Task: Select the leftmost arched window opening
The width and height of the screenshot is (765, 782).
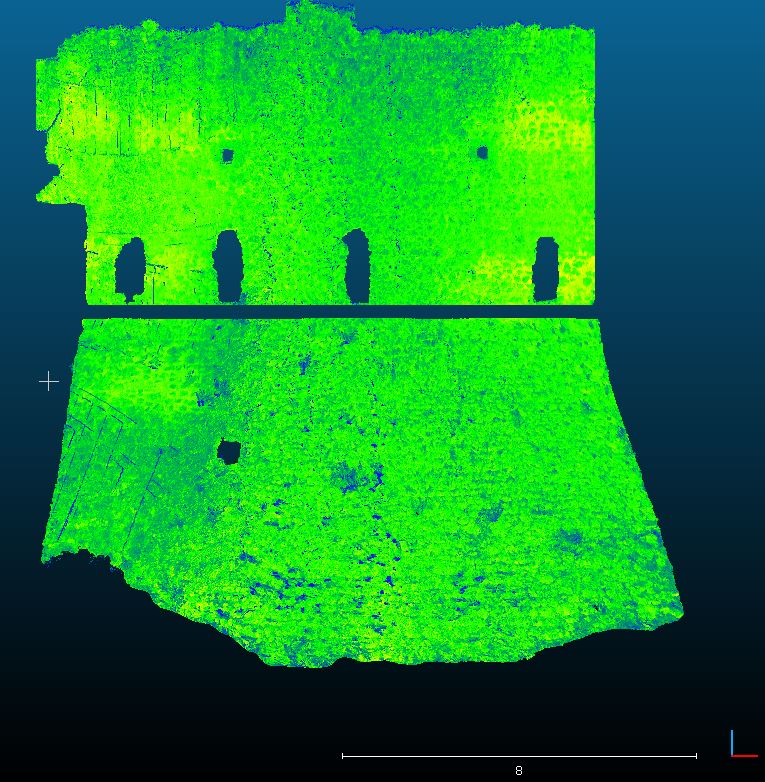Action: (130, 269)
